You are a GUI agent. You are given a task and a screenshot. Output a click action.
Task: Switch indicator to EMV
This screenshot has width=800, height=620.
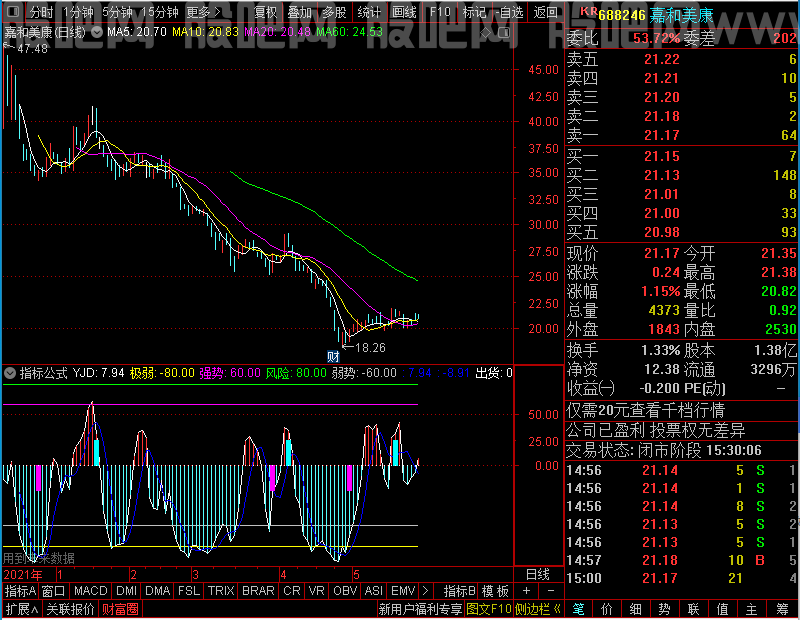[x=403, y=591]
